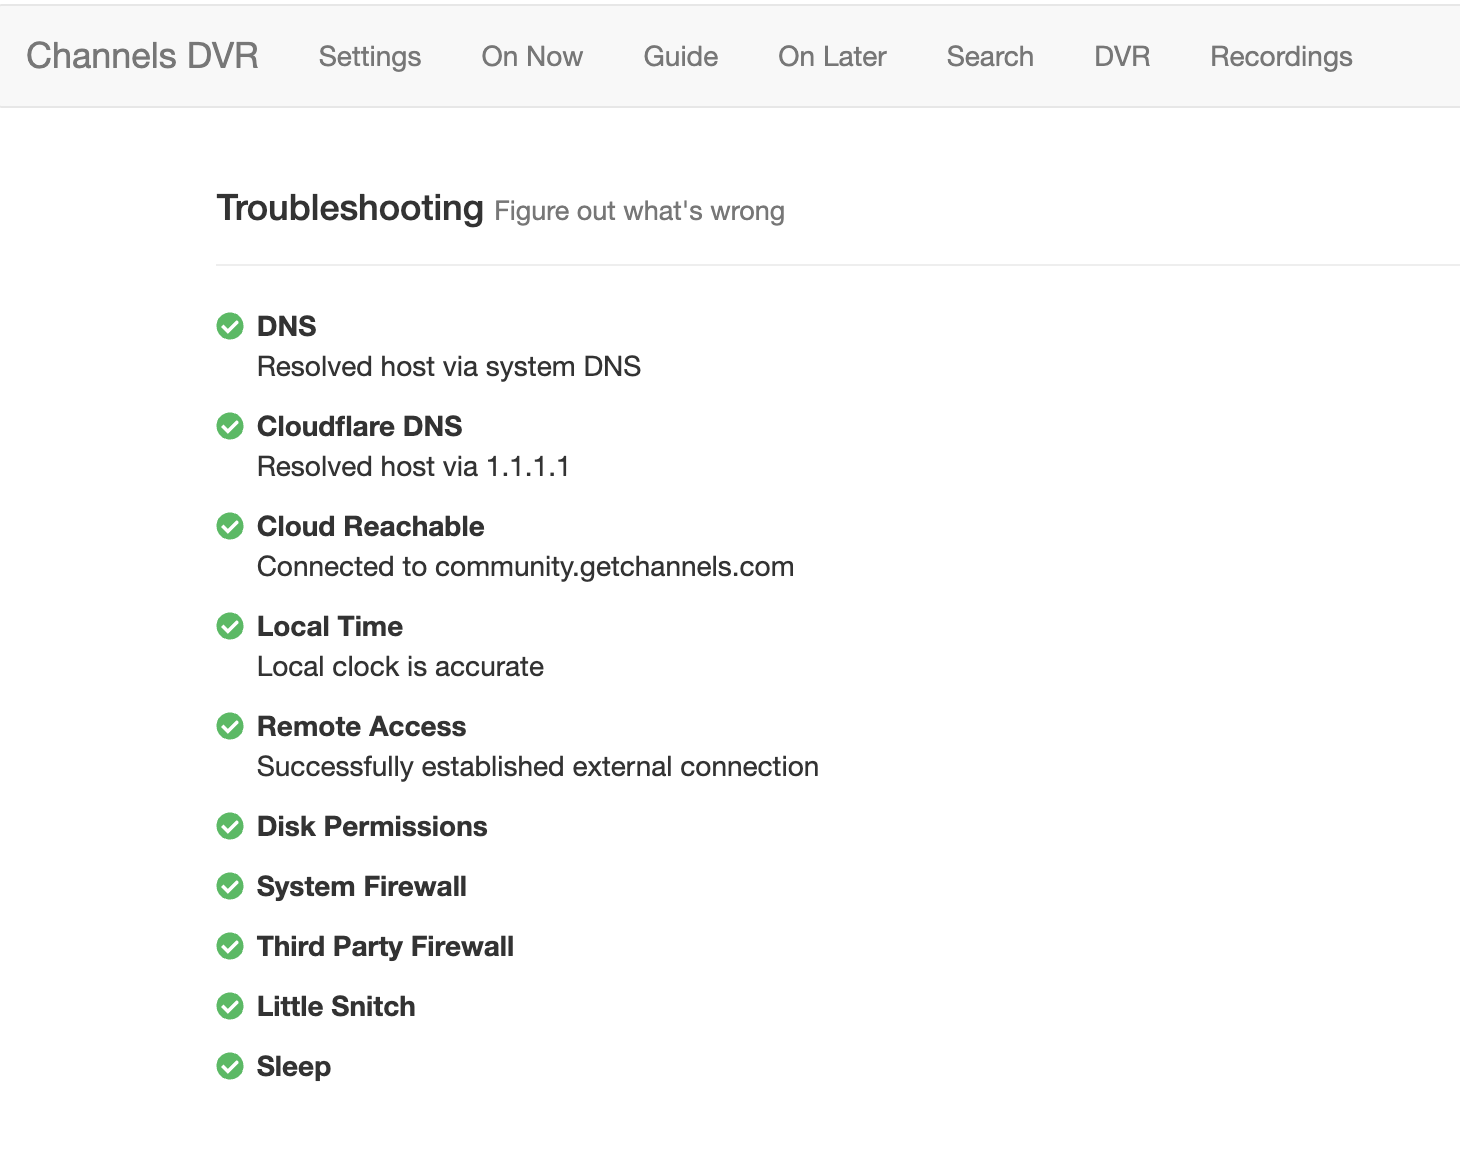Go to the On Now page
1460x1150 pixels.
tap(532, 56)
